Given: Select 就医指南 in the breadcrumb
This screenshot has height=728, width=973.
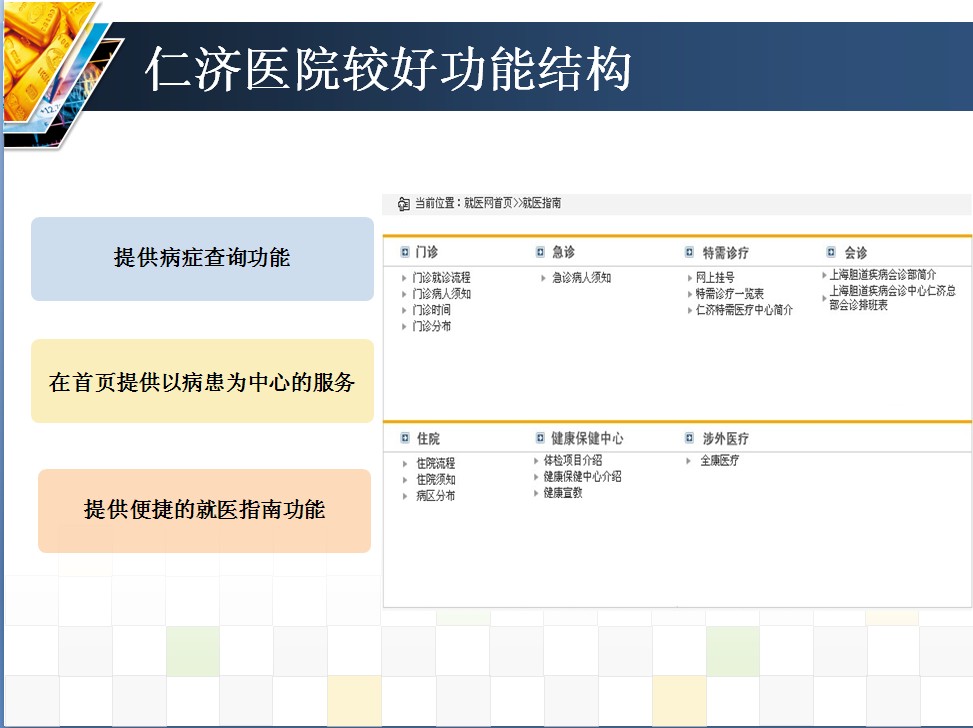Looking at the screenshot, I should [x=542, y=203].
